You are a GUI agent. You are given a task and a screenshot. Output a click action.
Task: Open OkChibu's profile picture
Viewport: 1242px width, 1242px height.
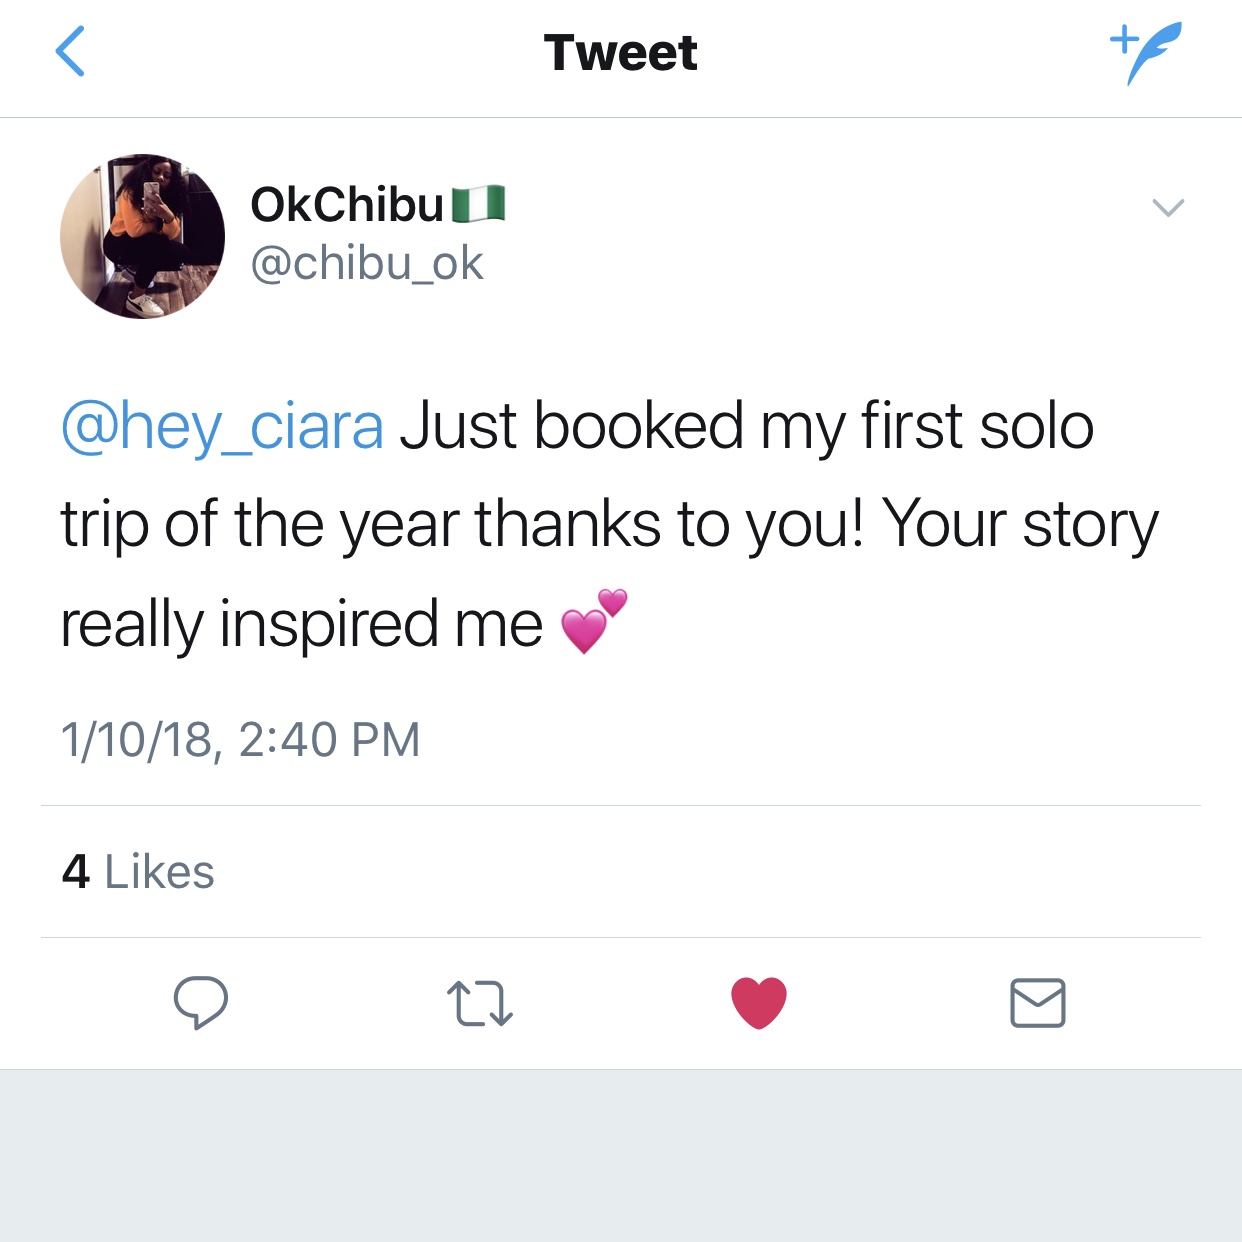[x=142, y=237]
